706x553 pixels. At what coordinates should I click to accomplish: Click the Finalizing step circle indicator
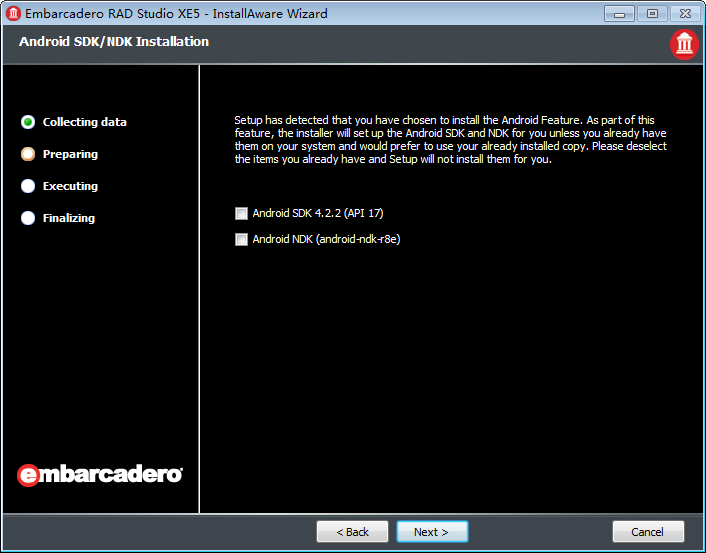tap(28, 218)
